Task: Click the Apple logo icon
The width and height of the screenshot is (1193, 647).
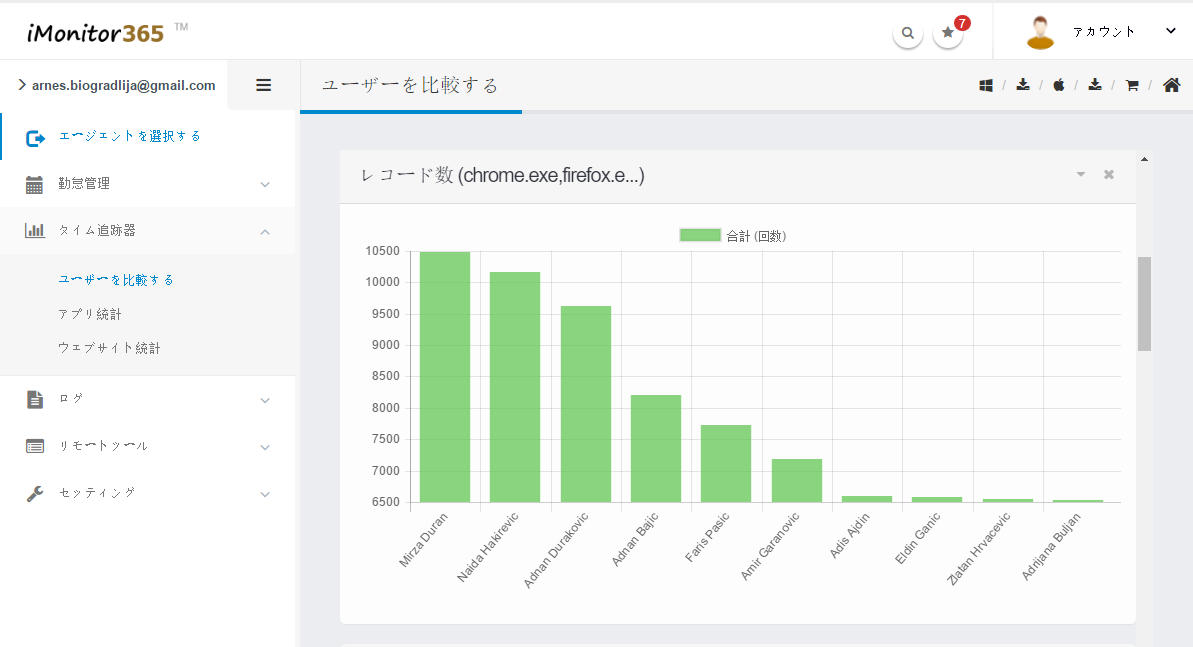Action: pyautogui.click(x=1058, y=86)
